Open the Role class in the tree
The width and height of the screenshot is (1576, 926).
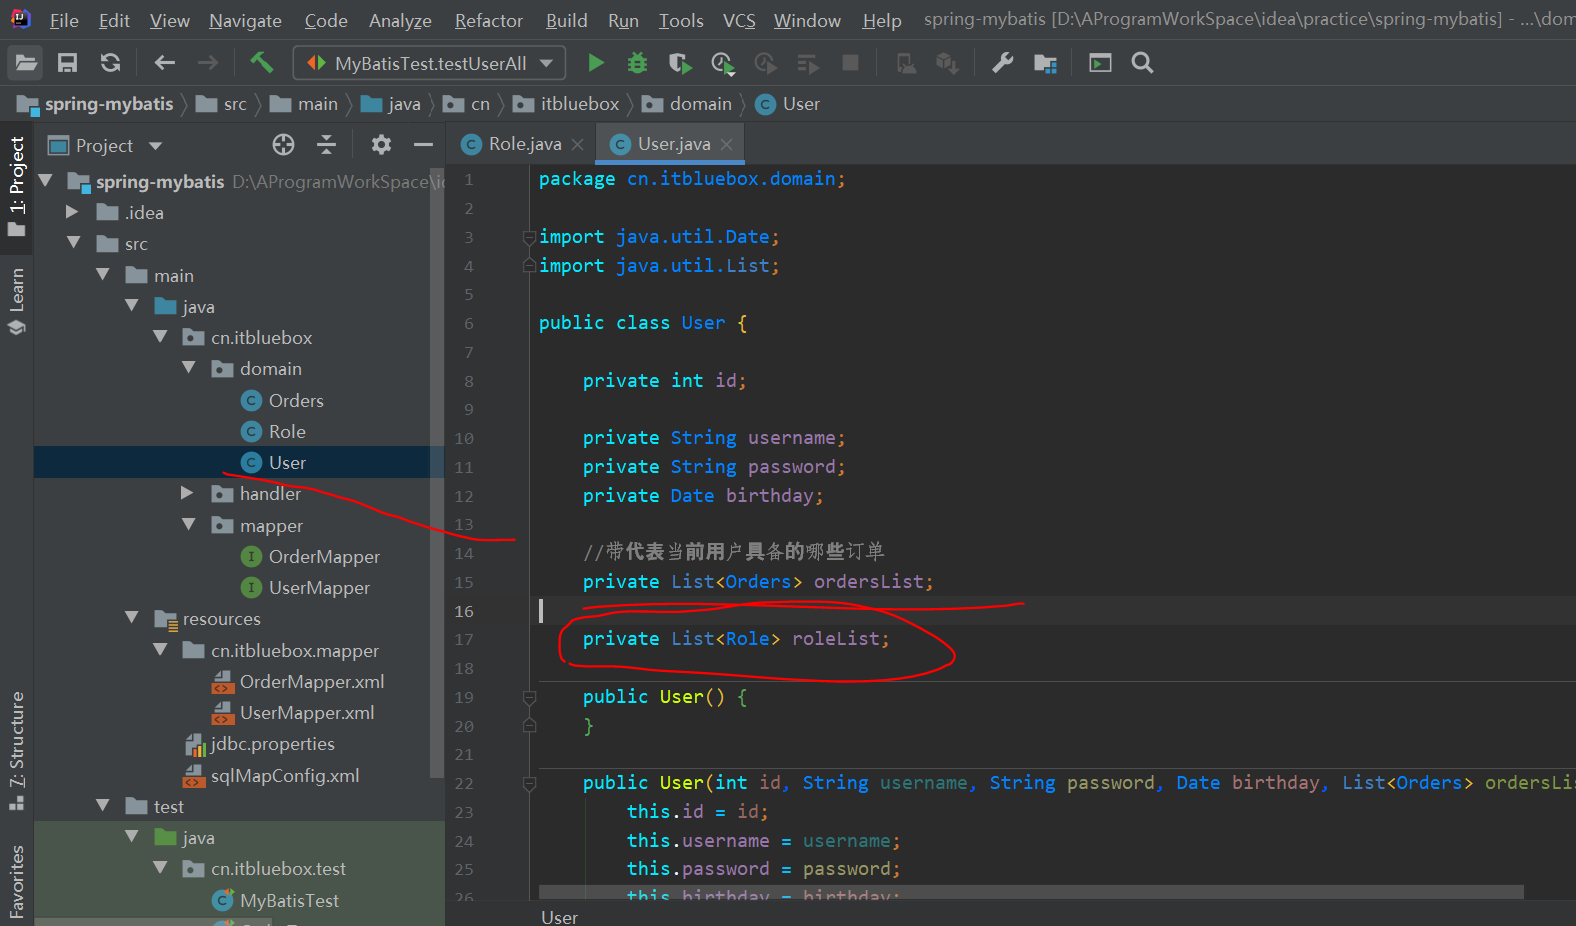(274, 431)
